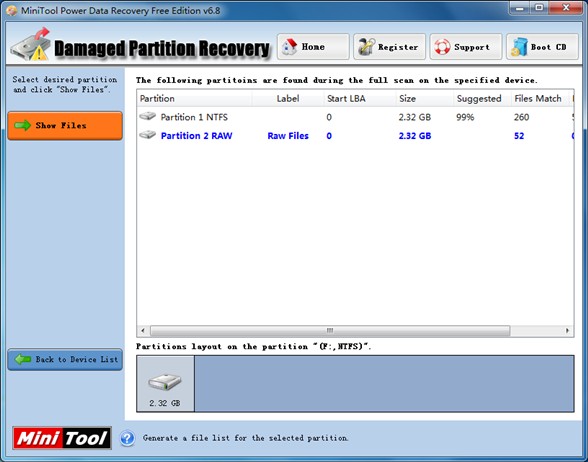The height and width of the screenshot is (462, 588).
Task: Maximize the MiniTool window
Action: point(539,8)
